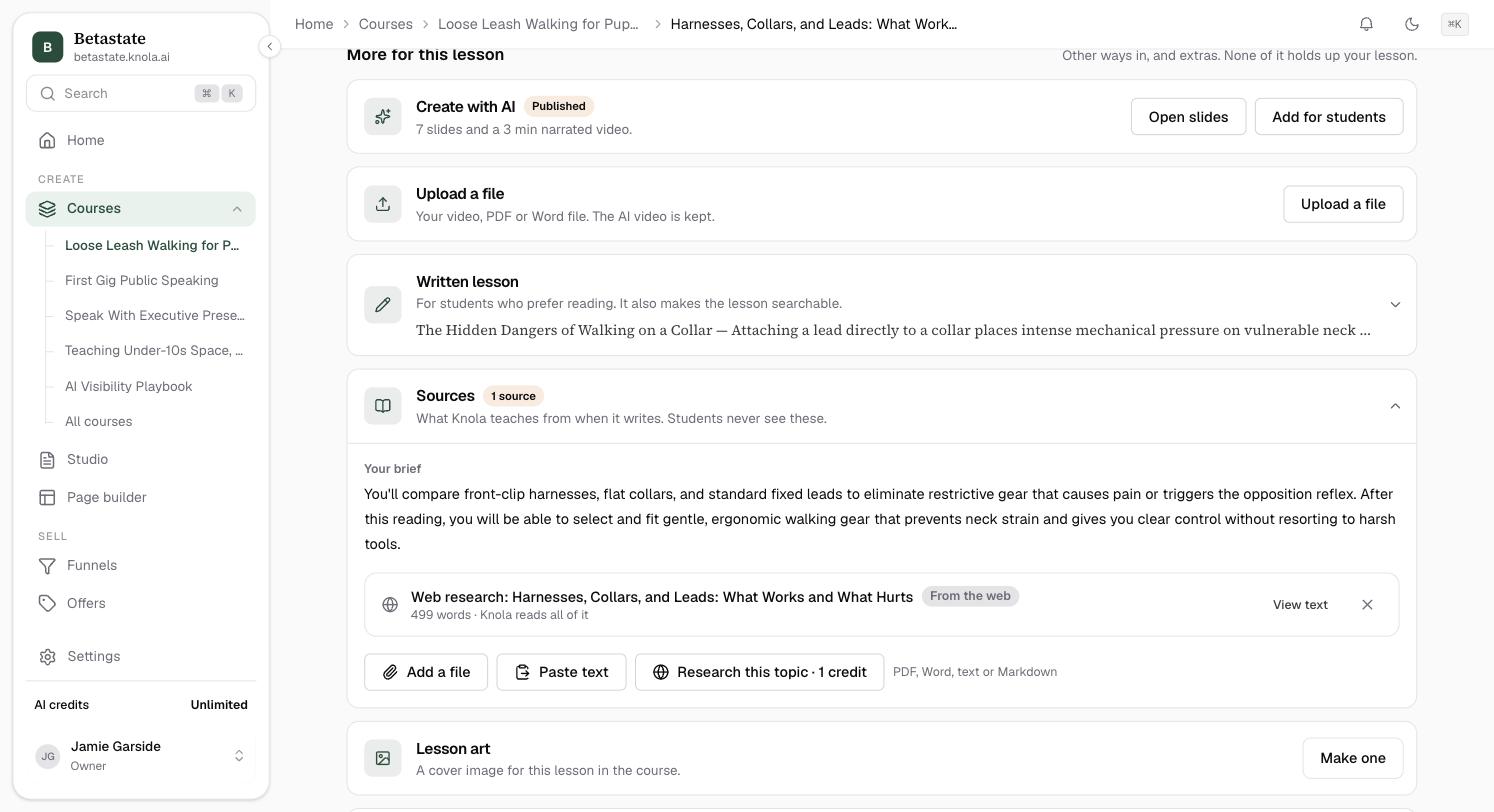
Task: Collapse the Sources panel chevron
Action: pos(1395,406)
